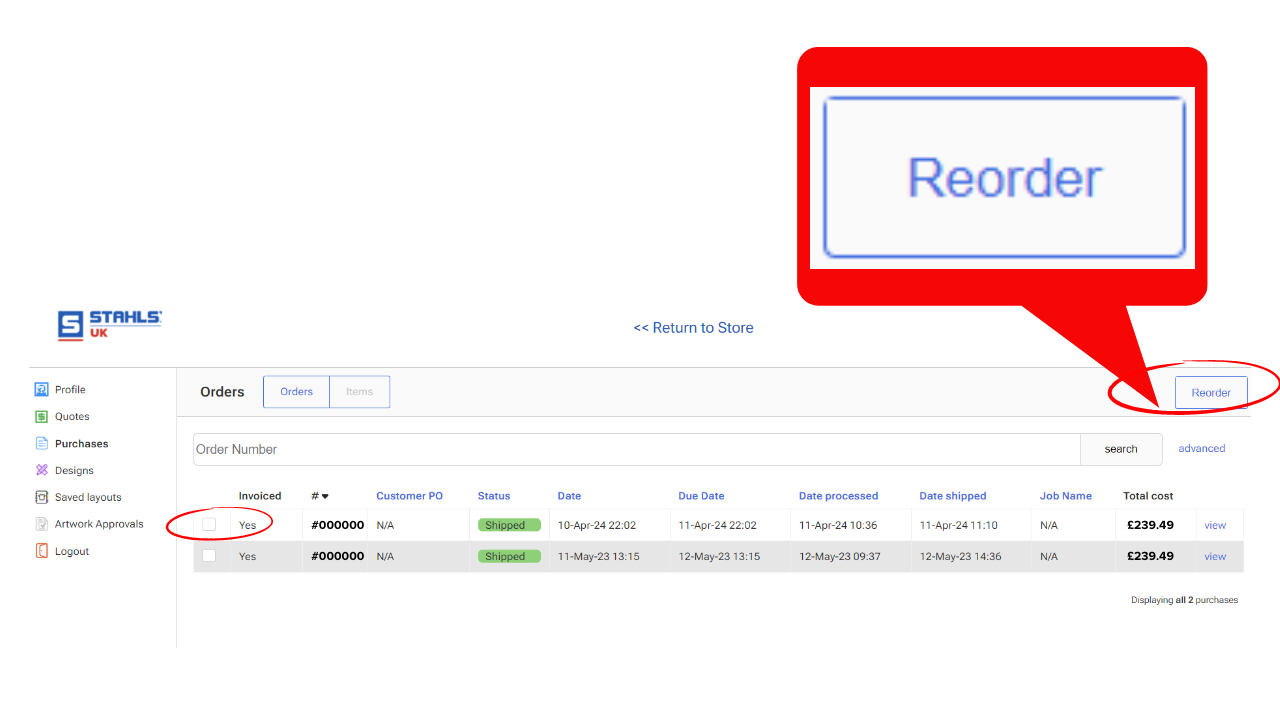Screen dimensions: 1280x720
Task: Click the Logout icon in sidebar
Action: pyautogui.click(x=41, y=551)
